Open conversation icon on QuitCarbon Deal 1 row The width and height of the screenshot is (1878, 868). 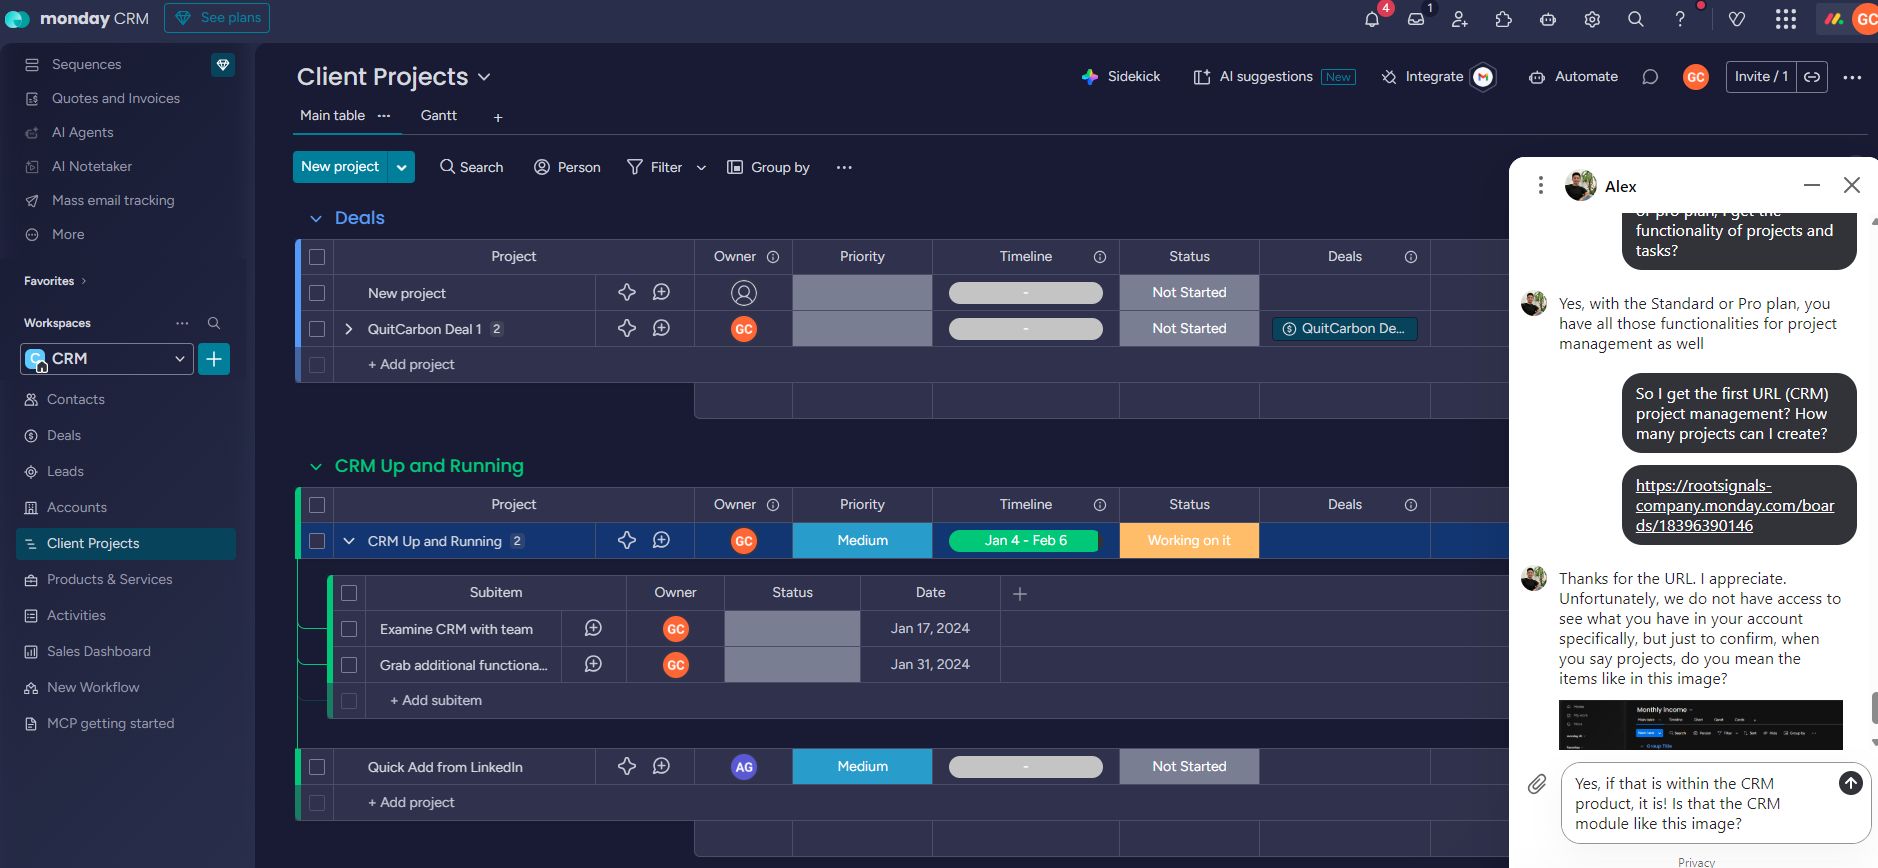point(661,328)
